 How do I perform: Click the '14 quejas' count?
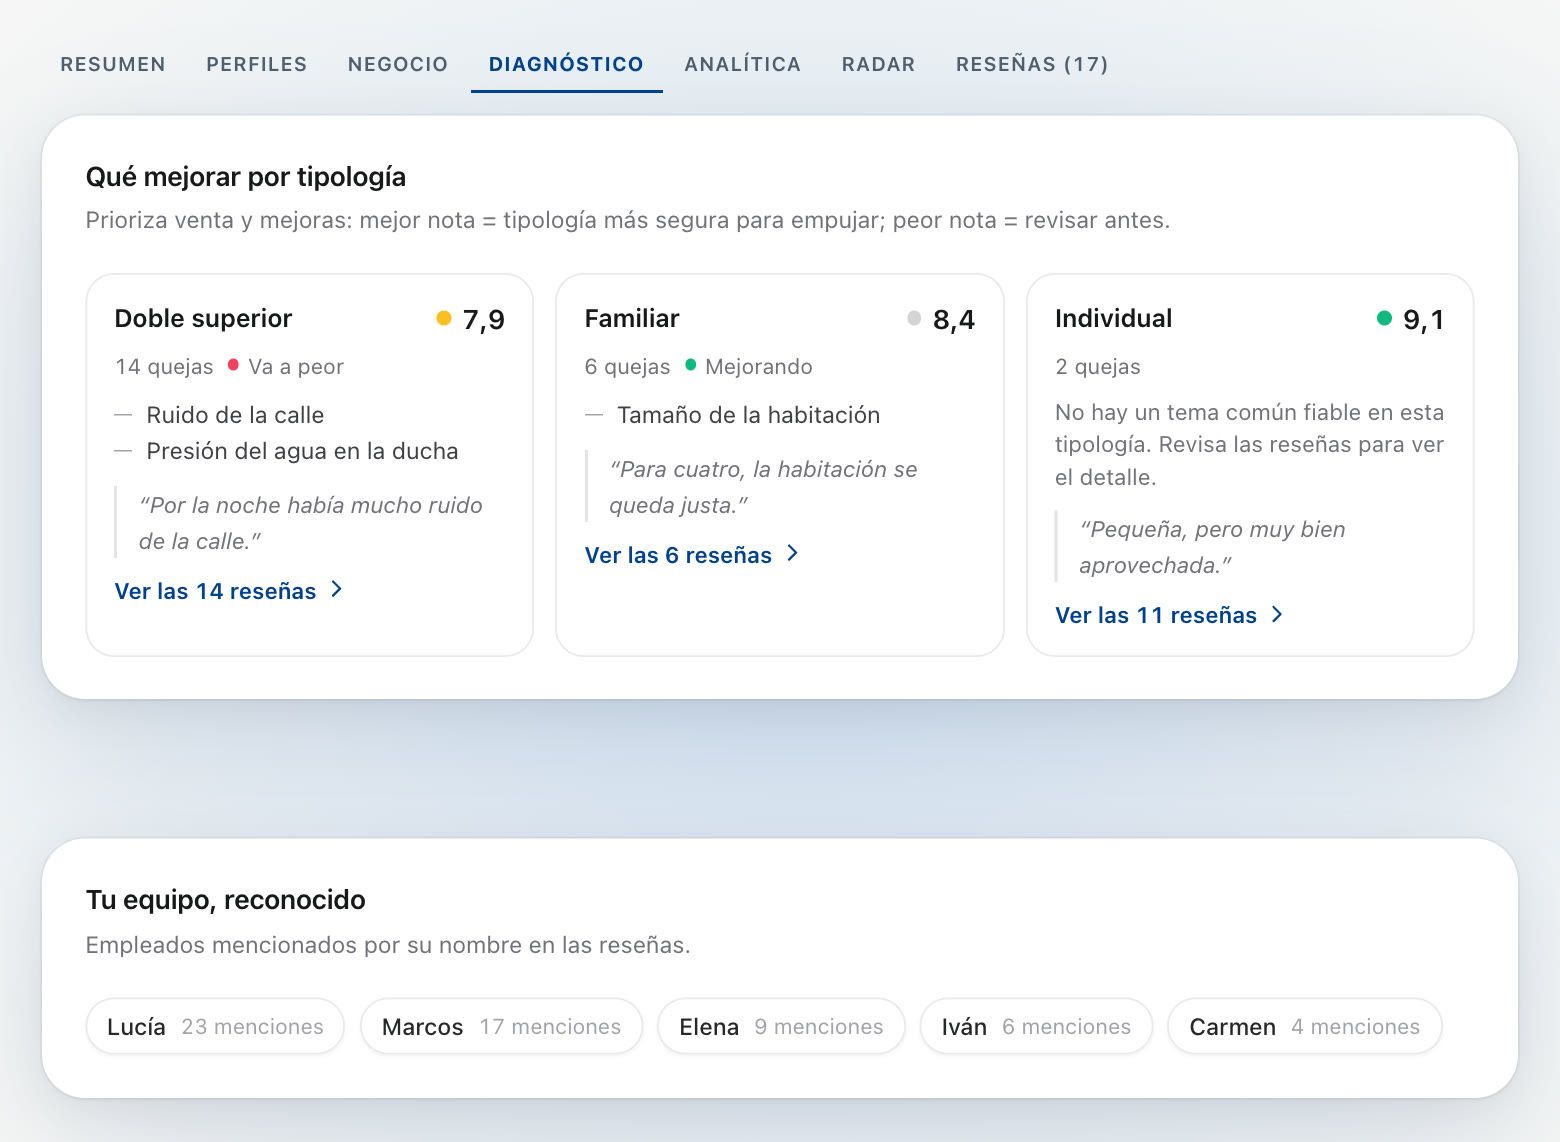164,367
